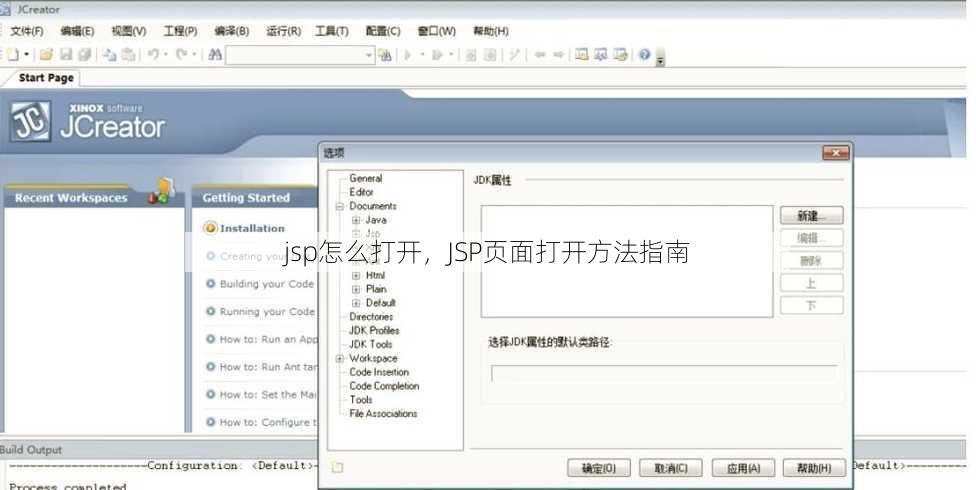The image size is (976, 490).
Task: Click the 取消(C) button
Action: tap(671, 468)
